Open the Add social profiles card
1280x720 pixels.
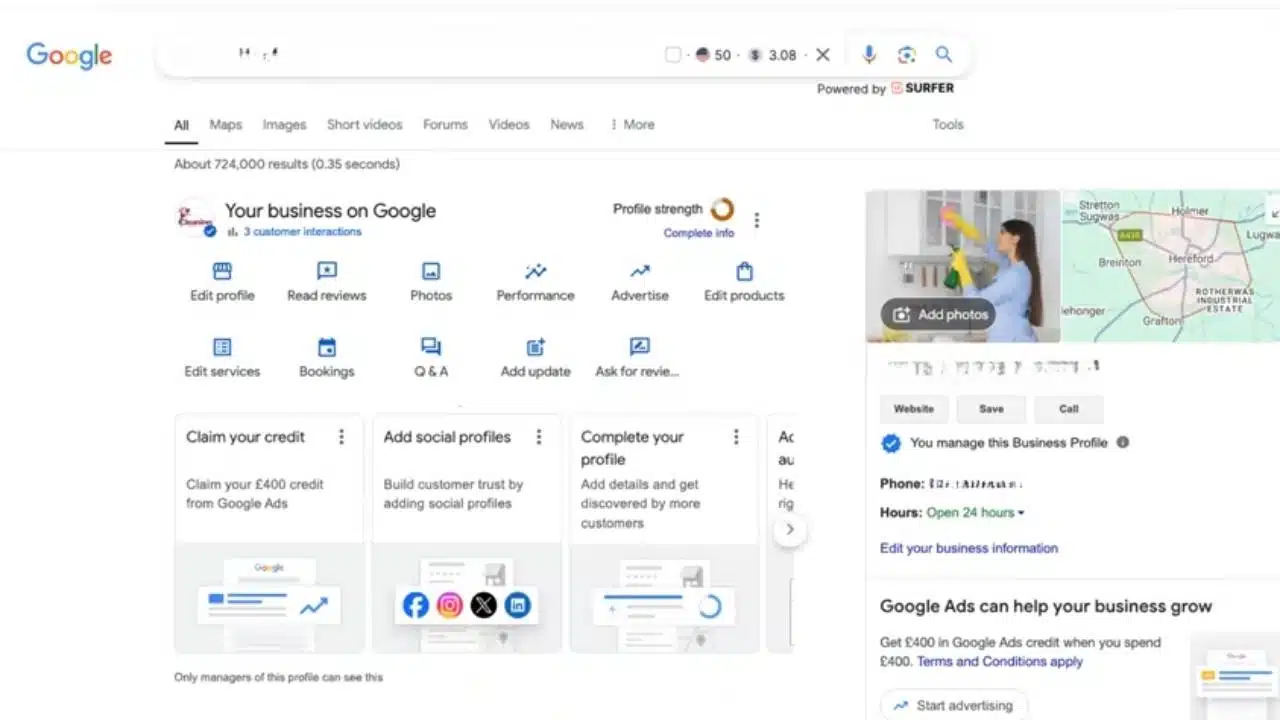467,533
